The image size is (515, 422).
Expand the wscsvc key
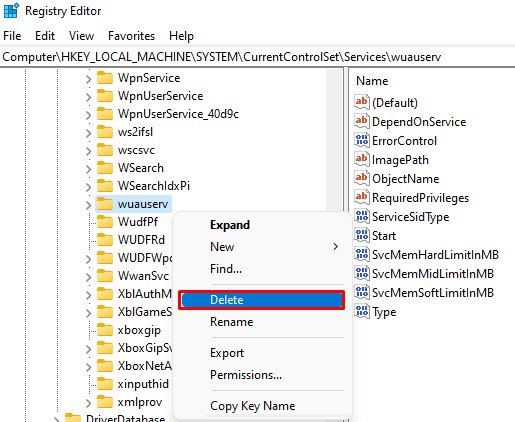(88, 151)
